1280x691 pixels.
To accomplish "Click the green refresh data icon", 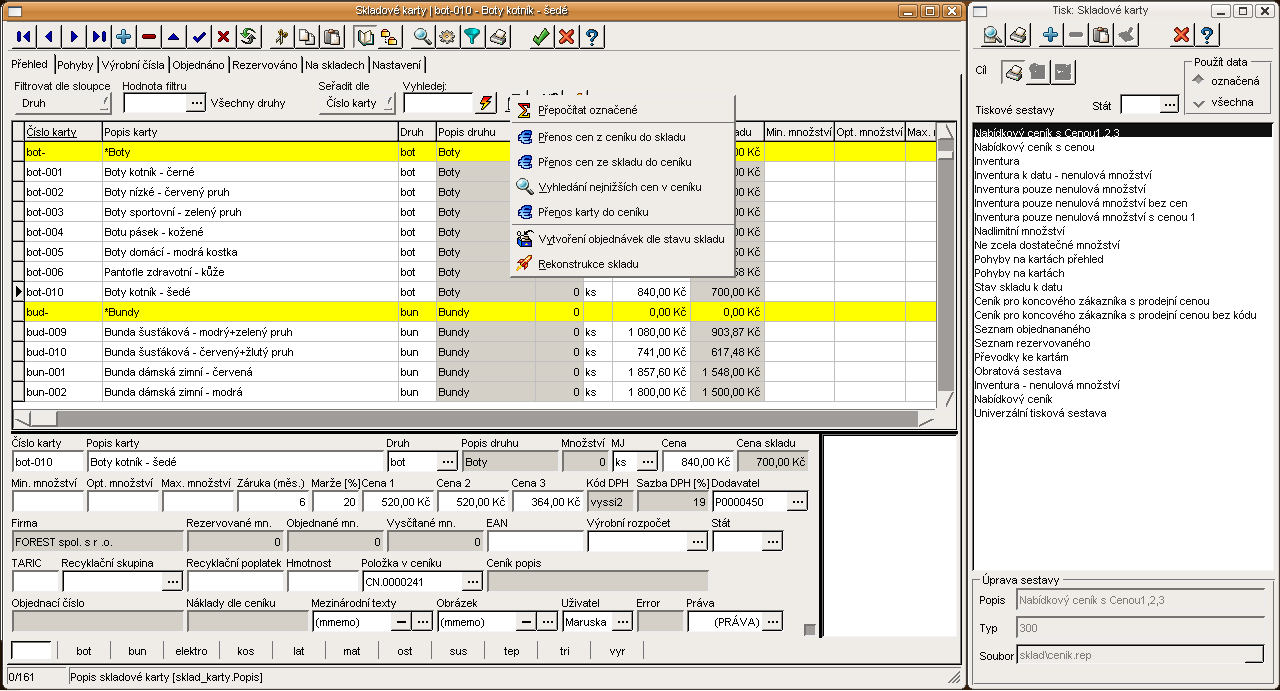I will tap(249, 37).
